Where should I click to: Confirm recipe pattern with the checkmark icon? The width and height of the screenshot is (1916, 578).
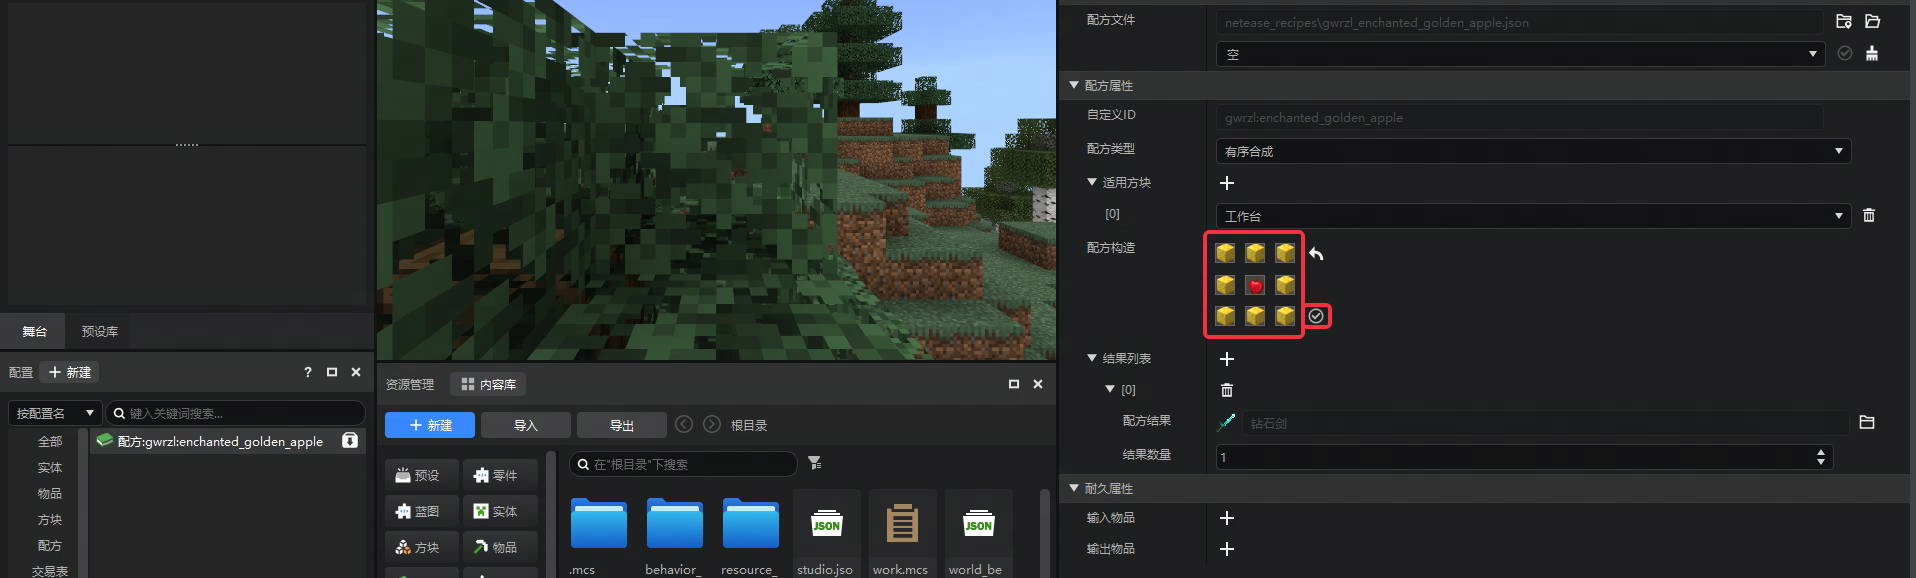pyautogui.click(x=1316, y=316)
